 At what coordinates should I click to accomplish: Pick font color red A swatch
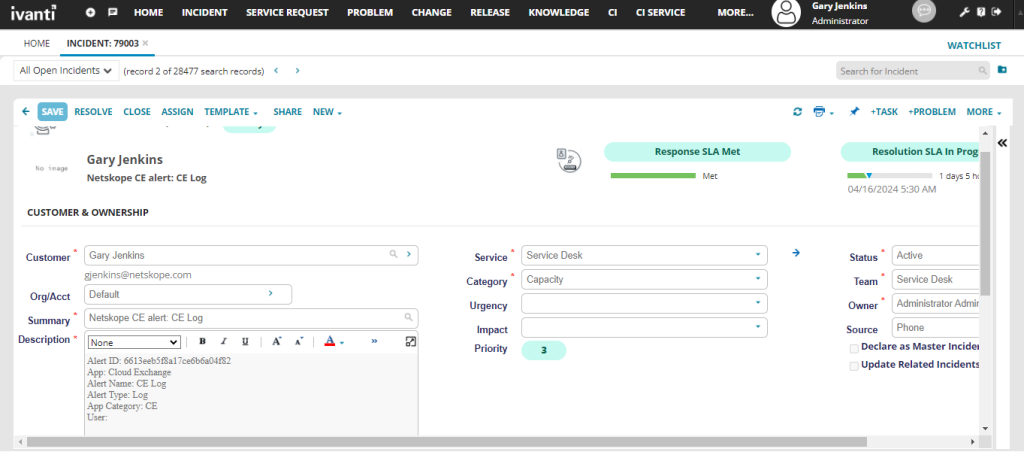pos(330,341)
